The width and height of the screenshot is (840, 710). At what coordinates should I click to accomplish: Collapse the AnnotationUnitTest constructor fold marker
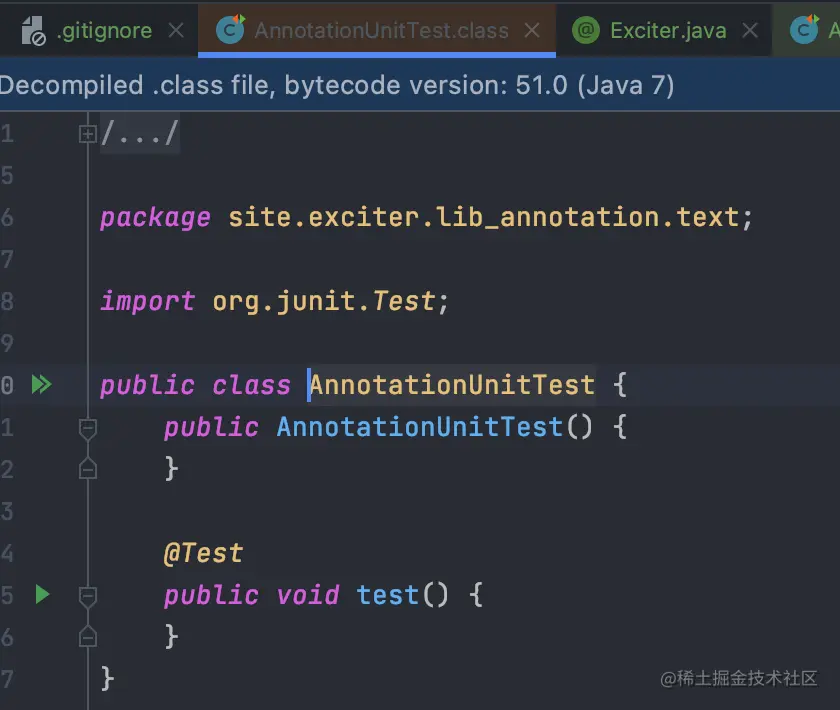87,429
